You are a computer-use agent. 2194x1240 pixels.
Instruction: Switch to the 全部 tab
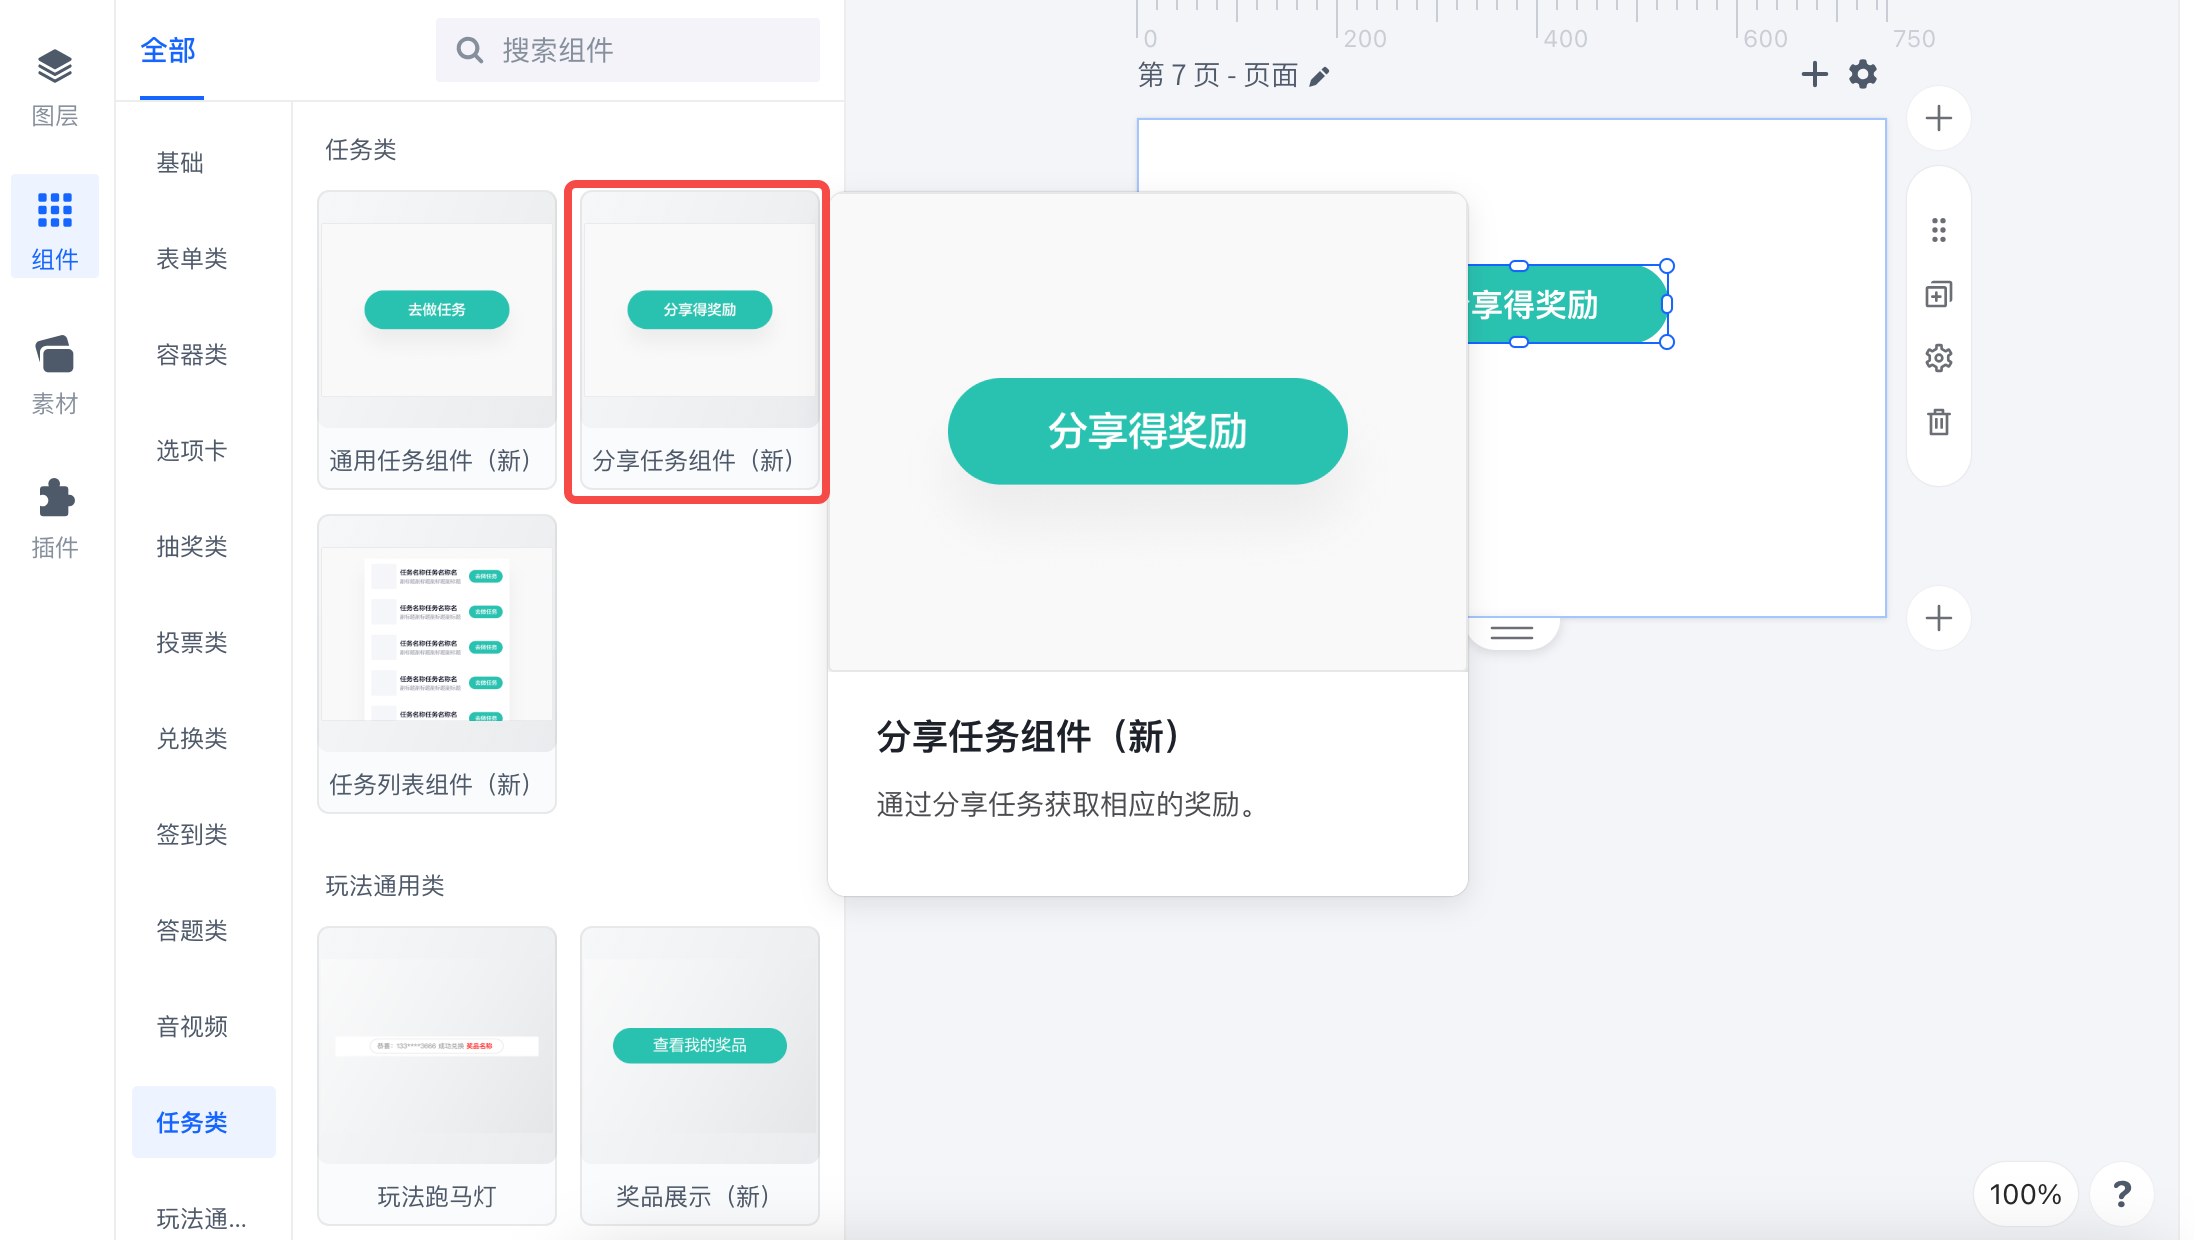(169, 50)
